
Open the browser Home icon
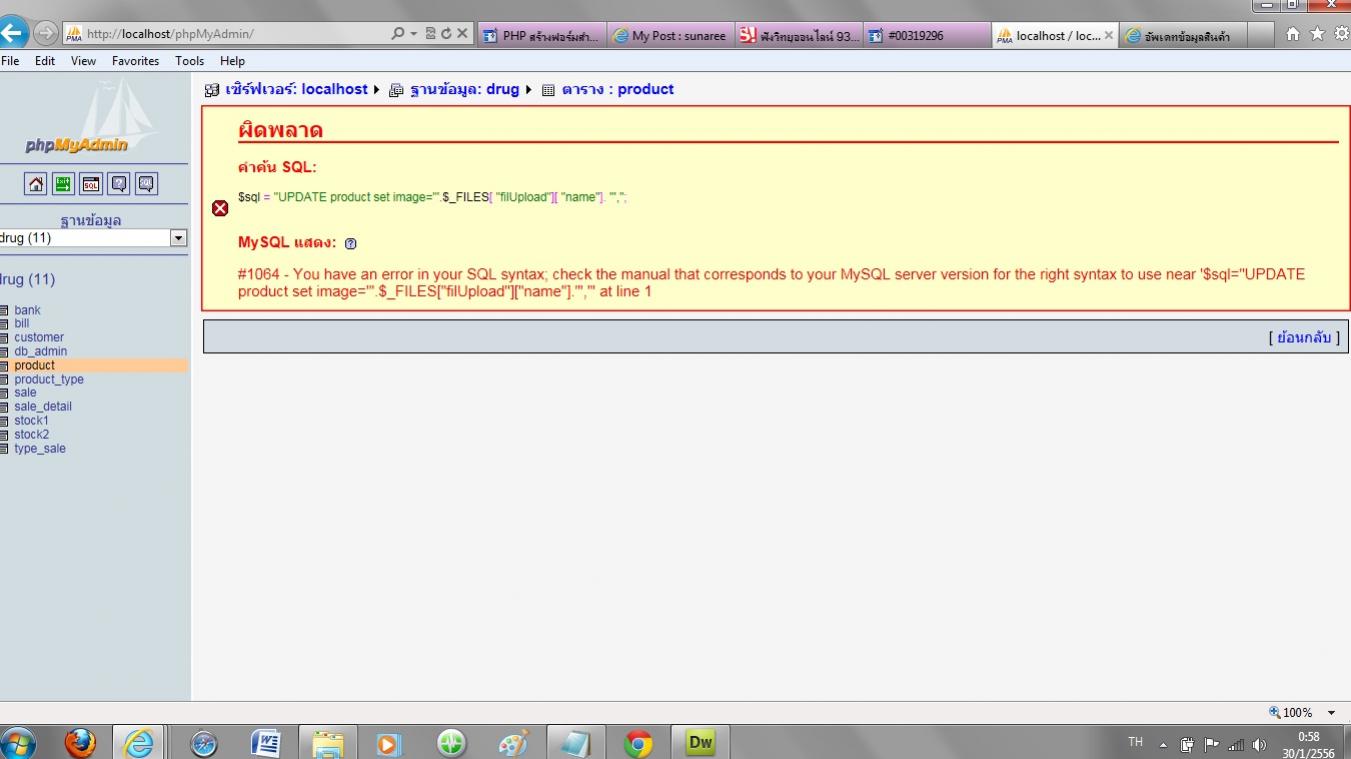coord(1293,34)
